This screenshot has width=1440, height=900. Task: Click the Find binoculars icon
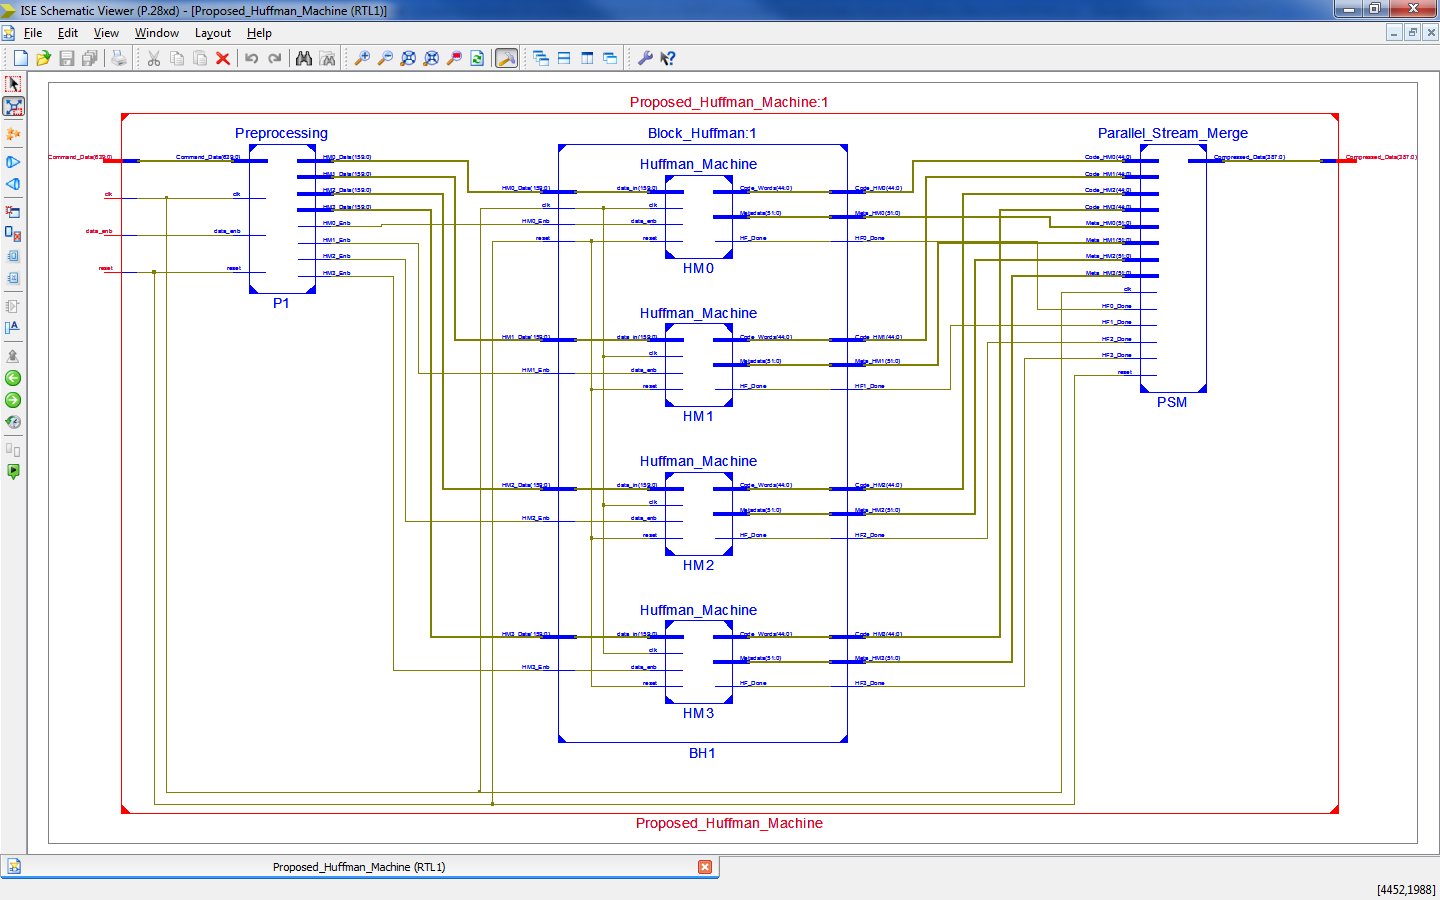click(304, 58)
